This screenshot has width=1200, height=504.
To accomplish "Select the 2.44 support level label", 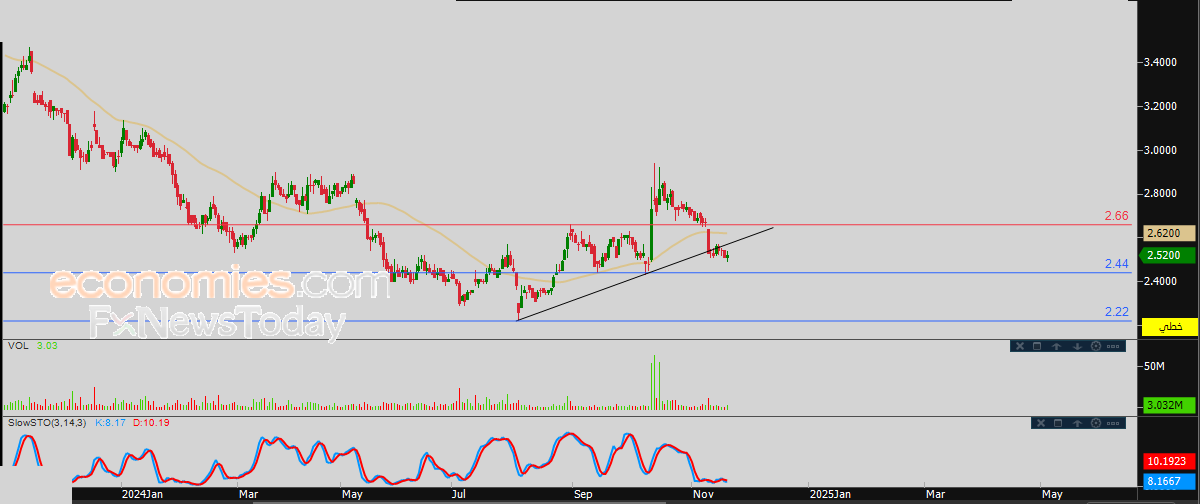I will tap(1116, 263).
